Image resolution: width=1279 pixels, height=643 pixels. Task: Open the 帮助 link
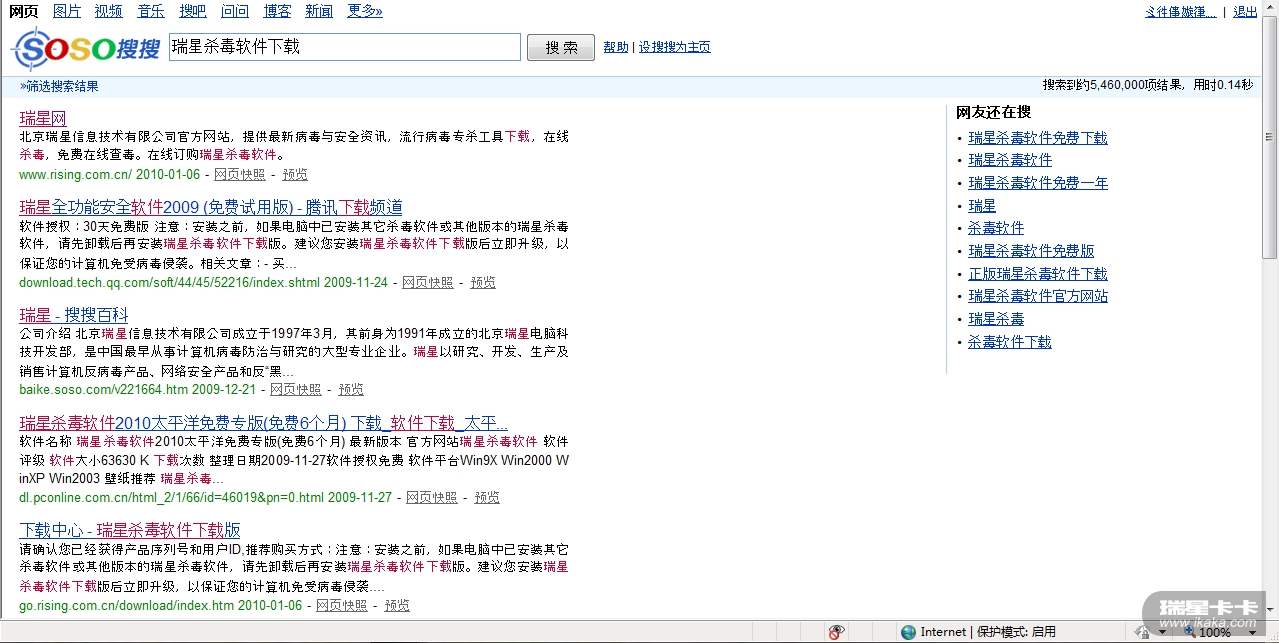click(616, 47)
